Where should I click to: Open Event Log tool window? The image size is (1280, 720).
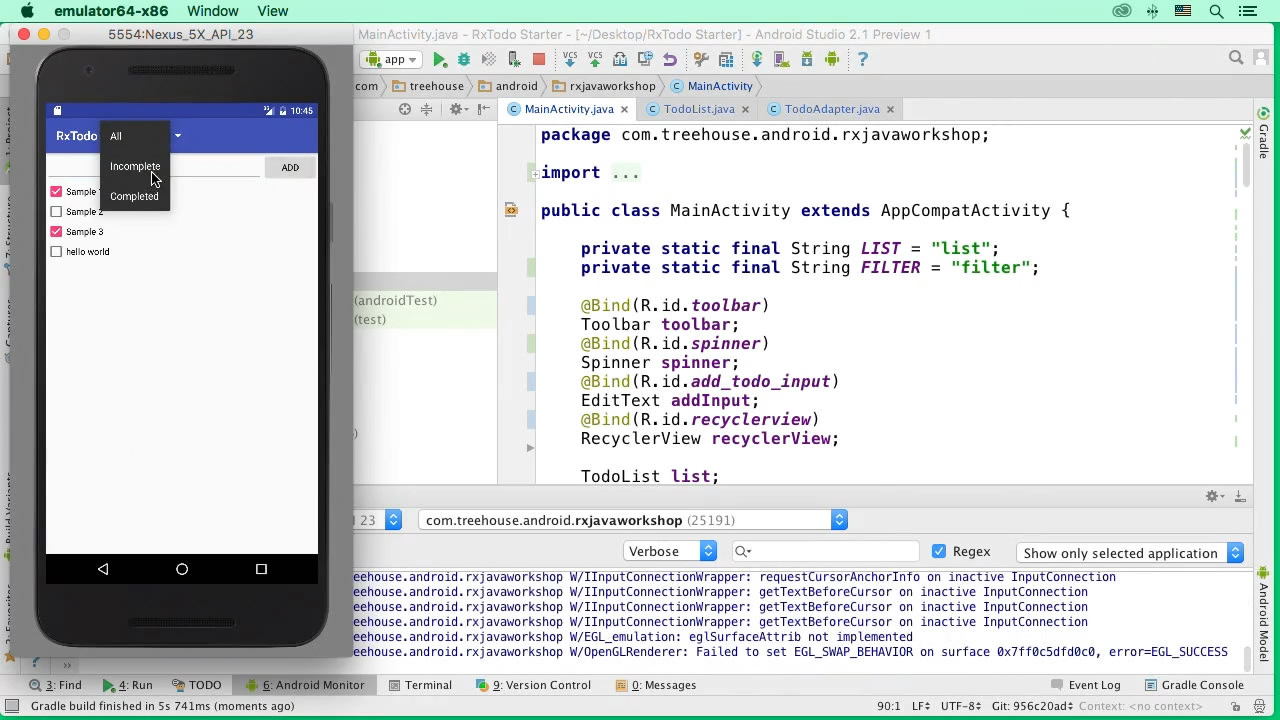[1086, 685]
